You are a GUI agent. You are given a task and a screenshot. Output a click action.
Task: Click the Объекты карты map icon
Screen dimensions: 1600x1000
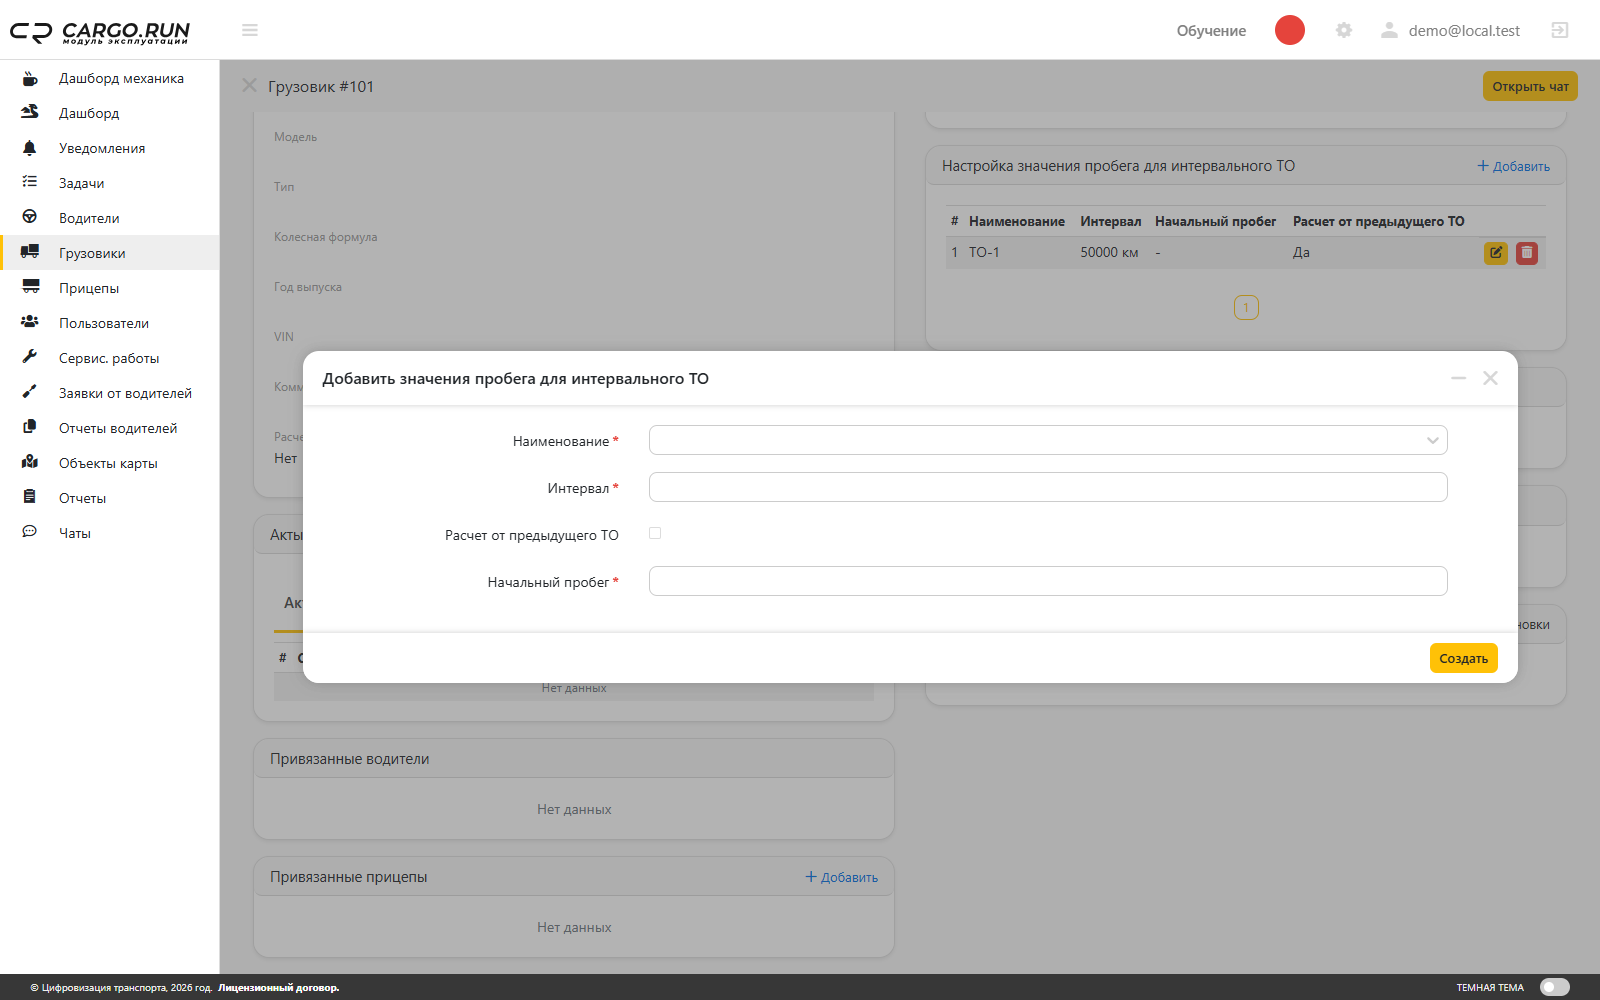click(30, 462)
